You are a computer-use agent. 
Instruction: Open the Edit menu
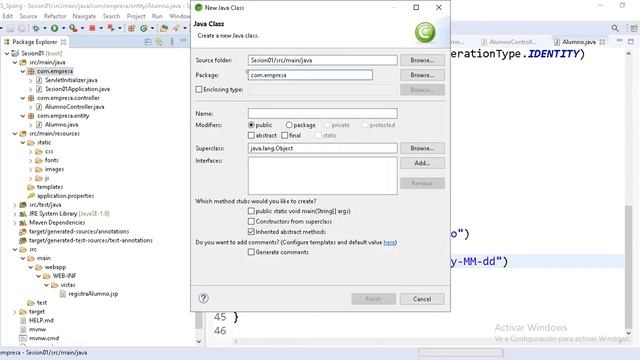[x=7, y=16]
